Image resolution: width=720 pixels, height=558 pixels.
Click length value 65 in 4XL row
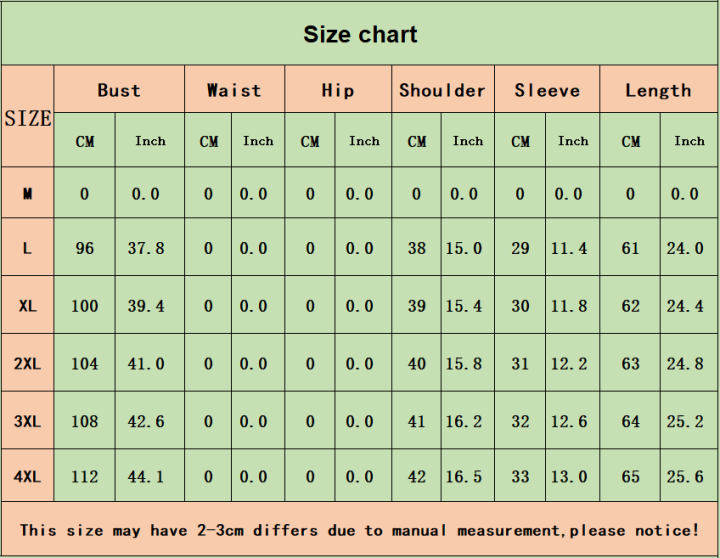(x=630, y=477)
